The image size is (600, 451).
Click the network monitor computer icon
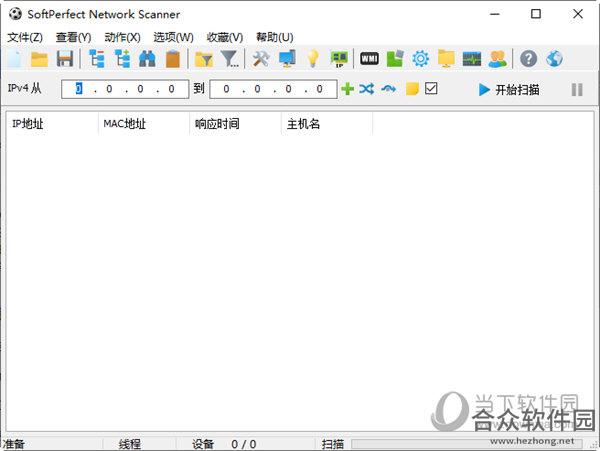pyautogui.click(x=287, y=59)
